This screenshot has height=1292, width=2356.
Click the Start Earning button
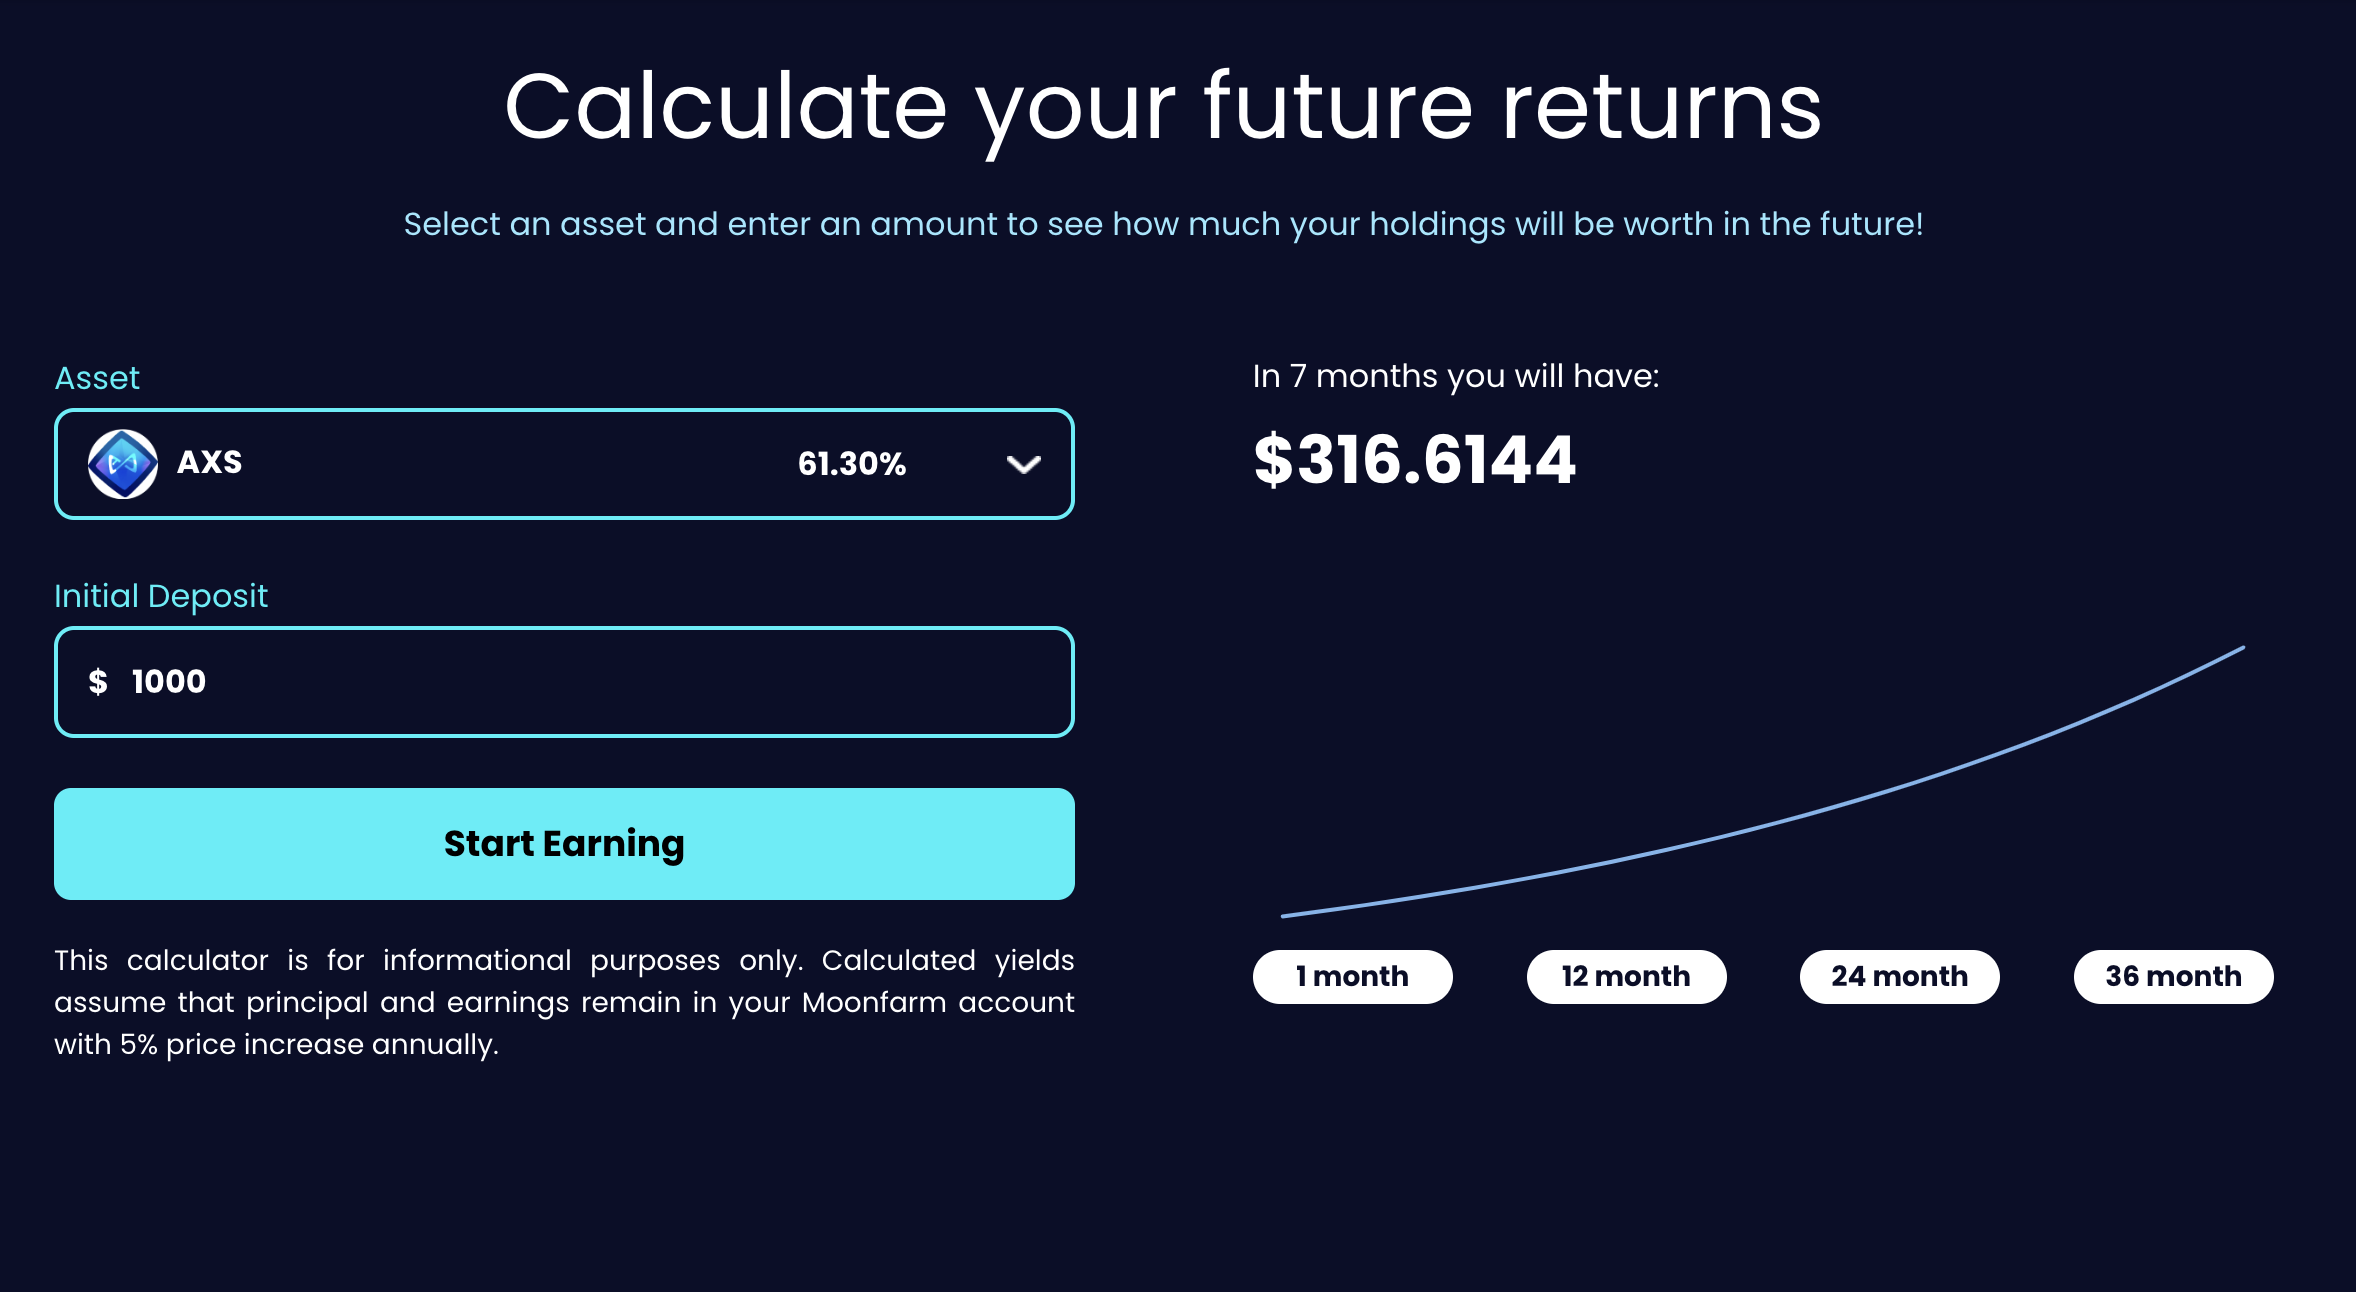coord(564,844)
